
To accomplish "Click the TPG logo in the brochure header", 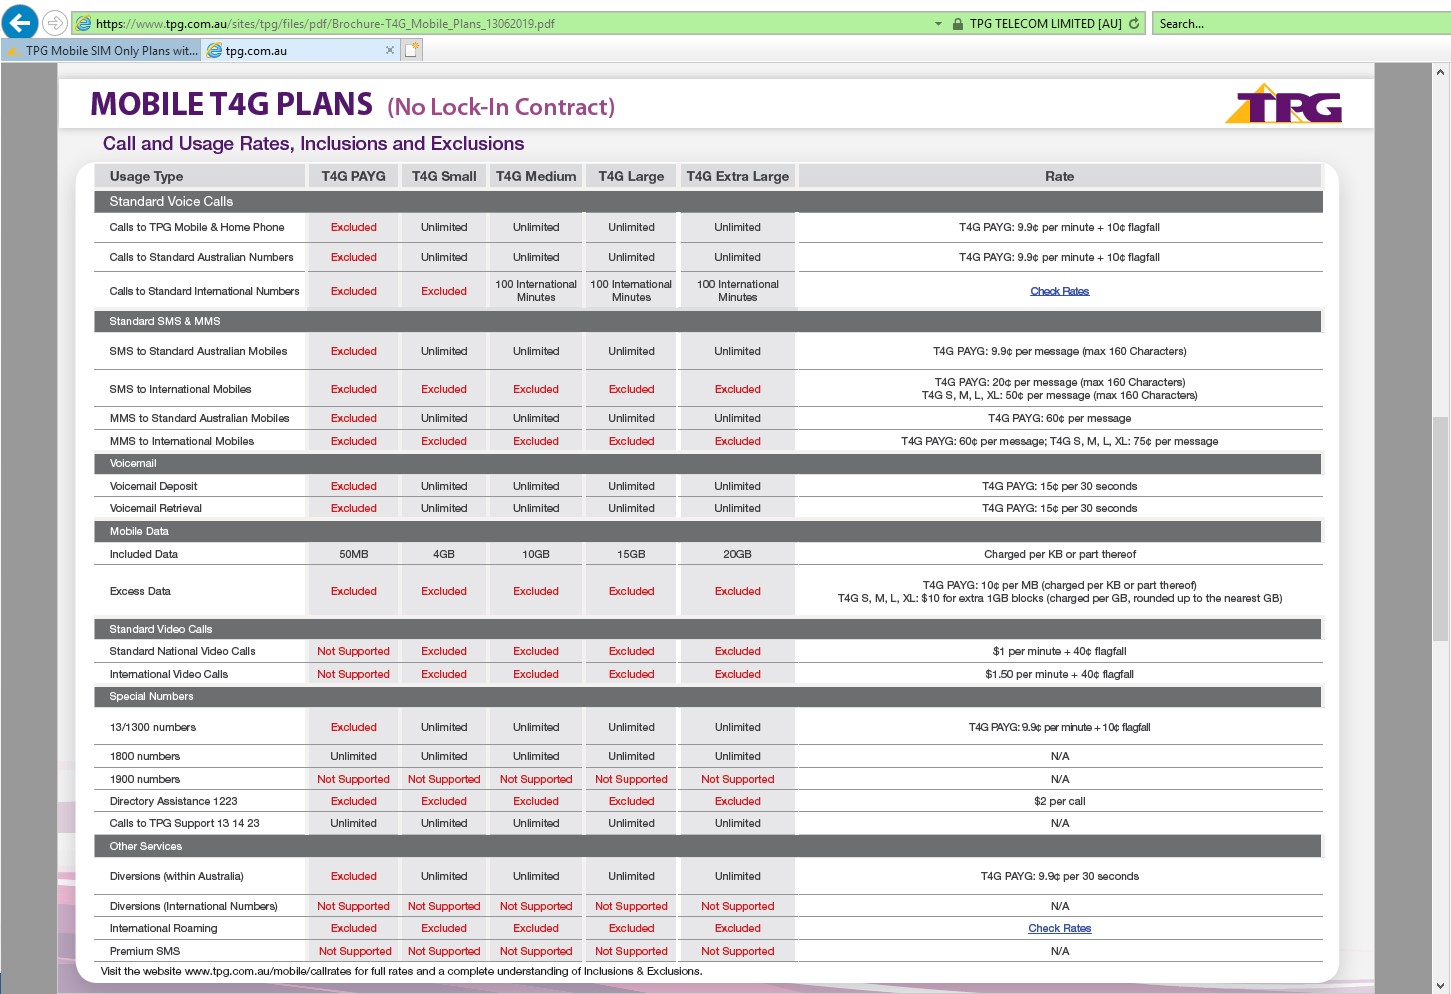I will tap(1284, 104).
